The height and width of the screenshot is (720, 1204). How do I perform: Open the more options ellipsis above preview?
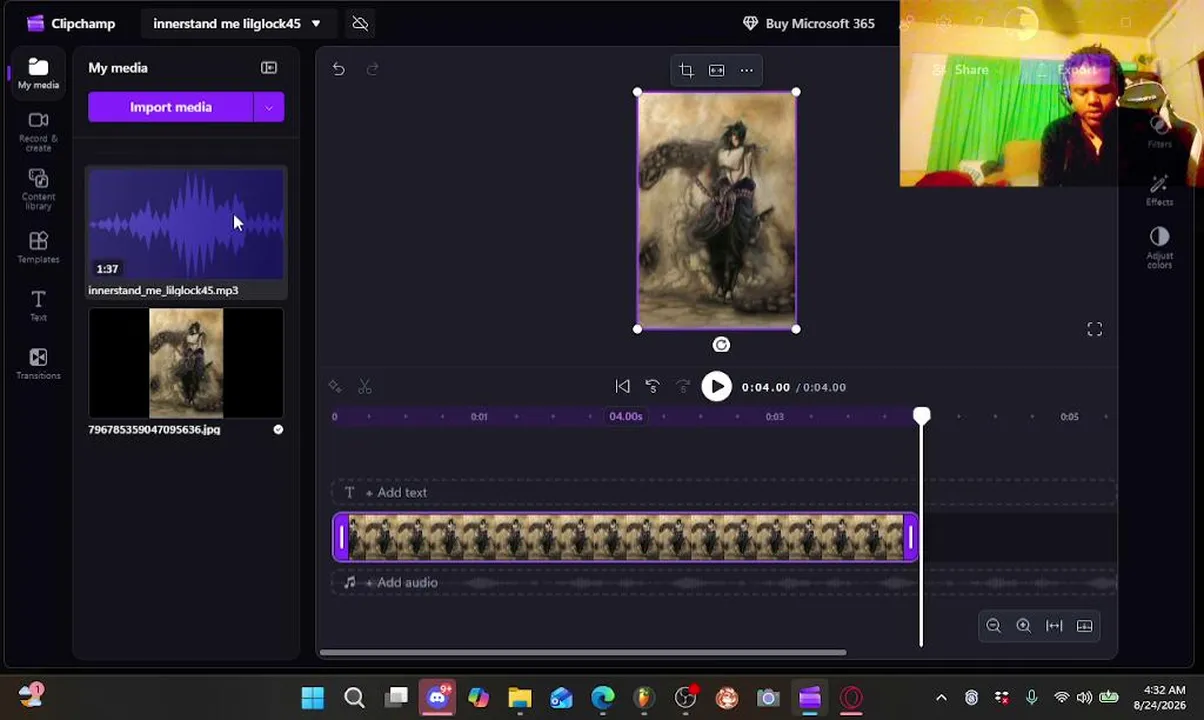tap(746, 70)
